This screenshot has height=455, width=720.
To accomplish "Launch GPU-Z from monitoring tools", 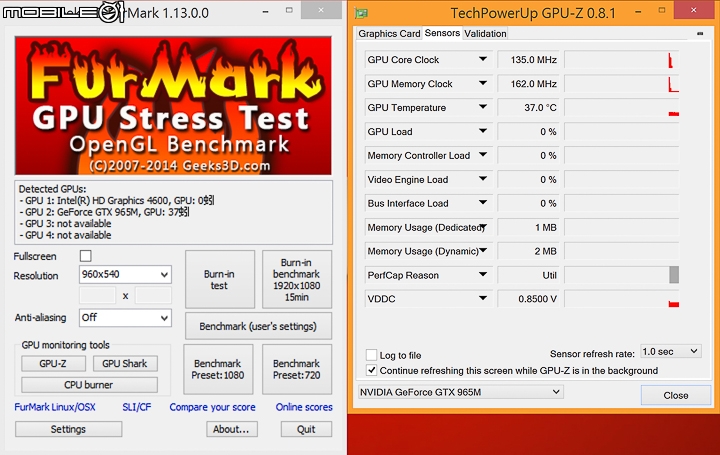I will click(53, 364).
